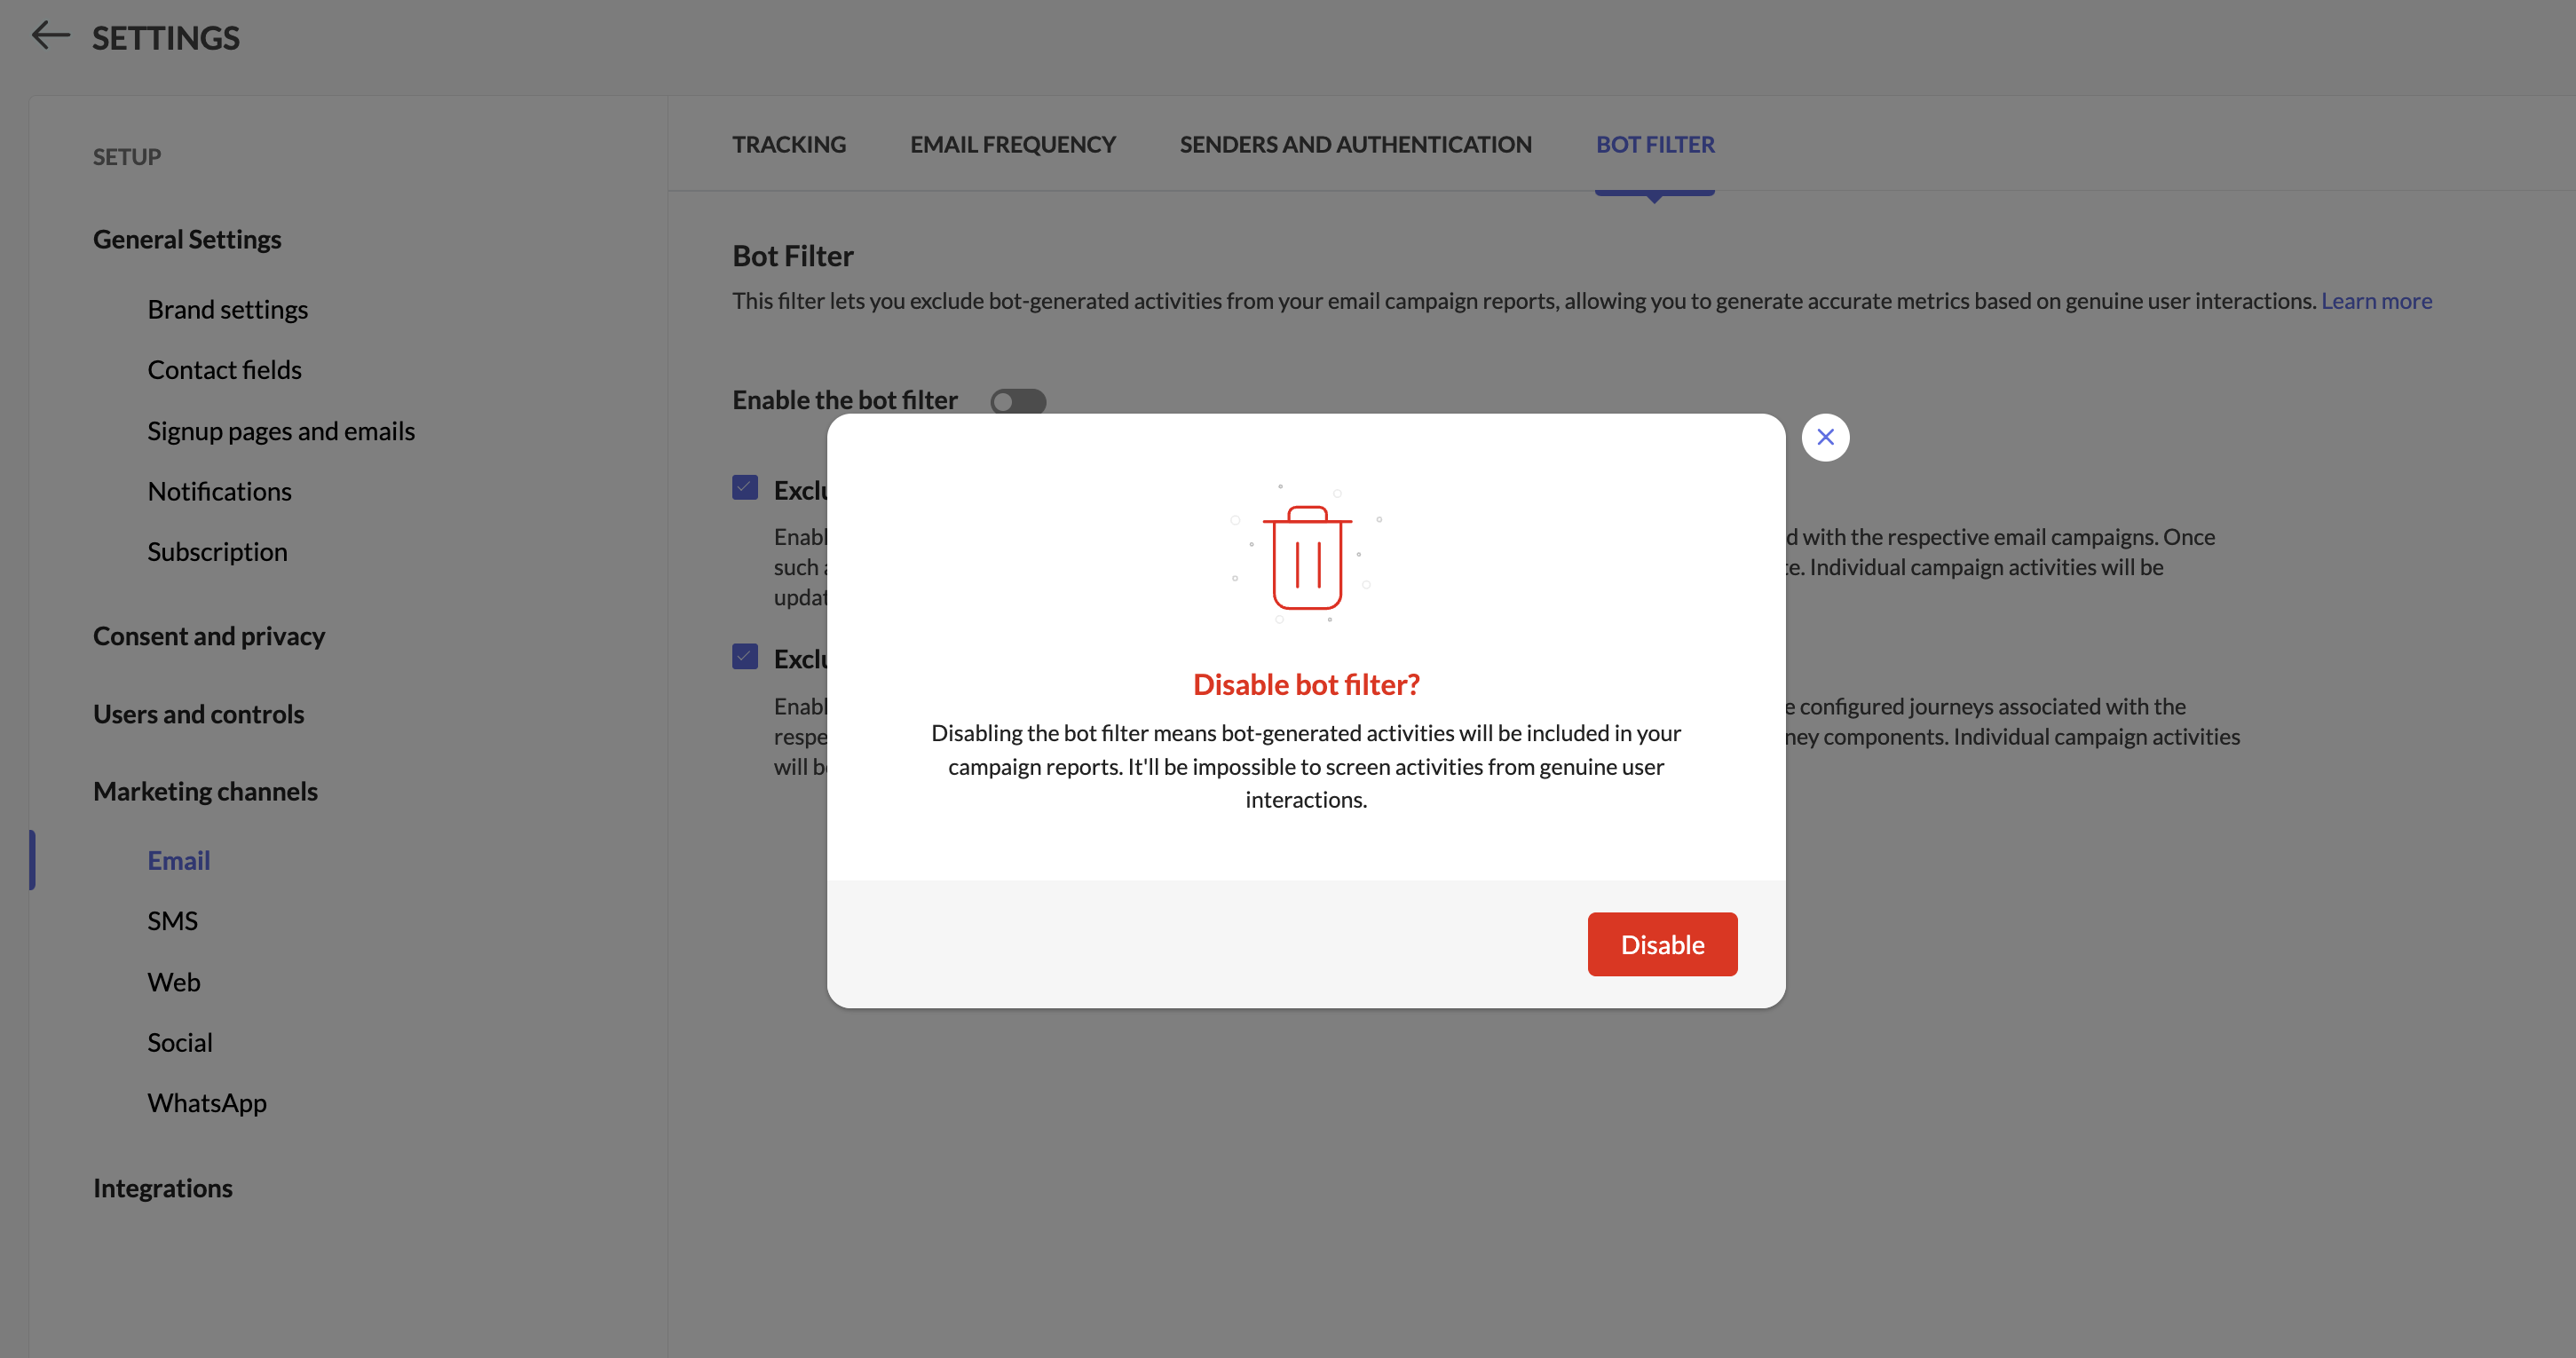Image resolution: width=2576 pixels, height=1358 pixels.
Task: Expand the General Settings section
Action: coord(187,239)
